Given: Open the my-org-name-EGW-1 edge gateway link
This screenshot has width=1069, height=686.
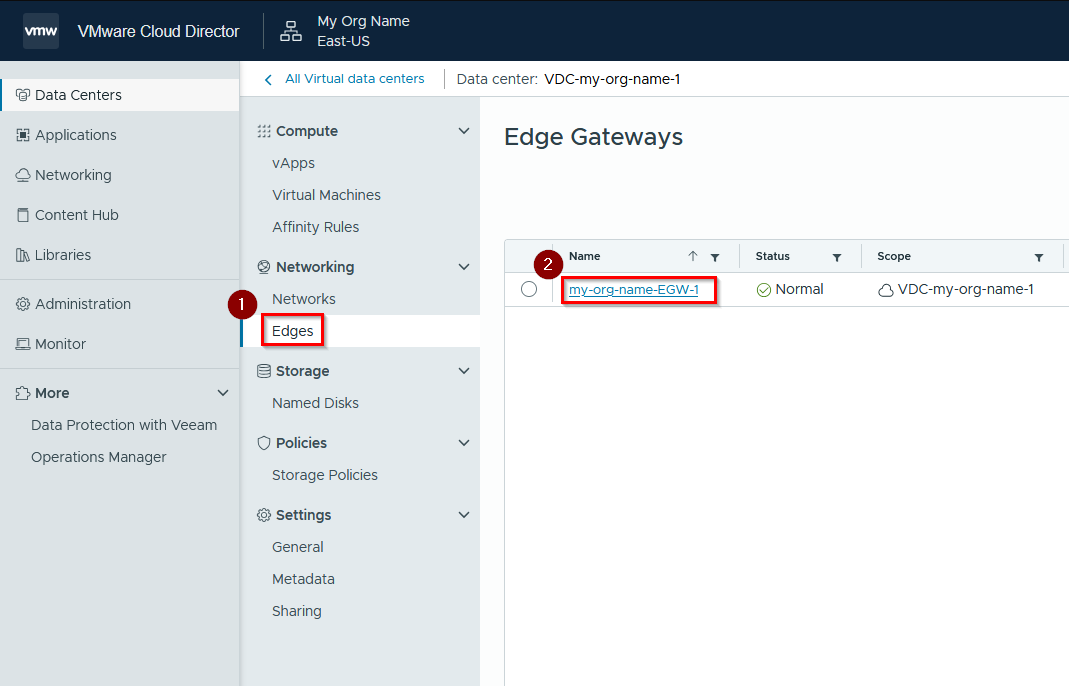Looking at the screenshot, I should (633, 290).
